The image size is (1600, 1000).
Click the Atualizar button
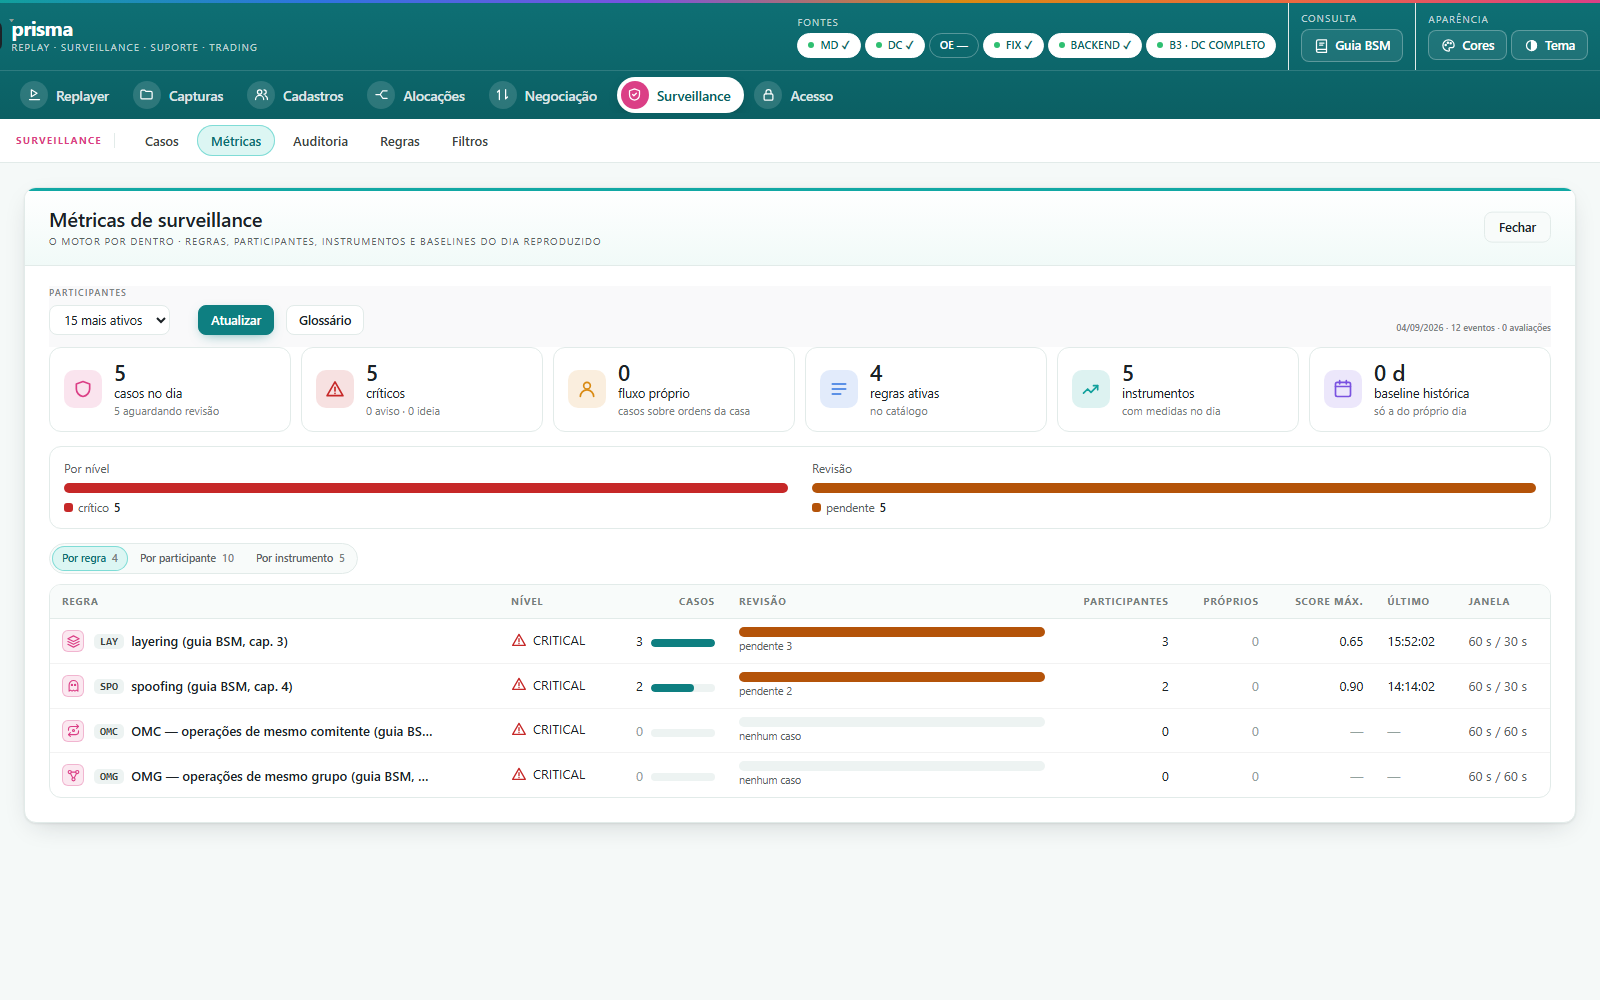[236, 320]
